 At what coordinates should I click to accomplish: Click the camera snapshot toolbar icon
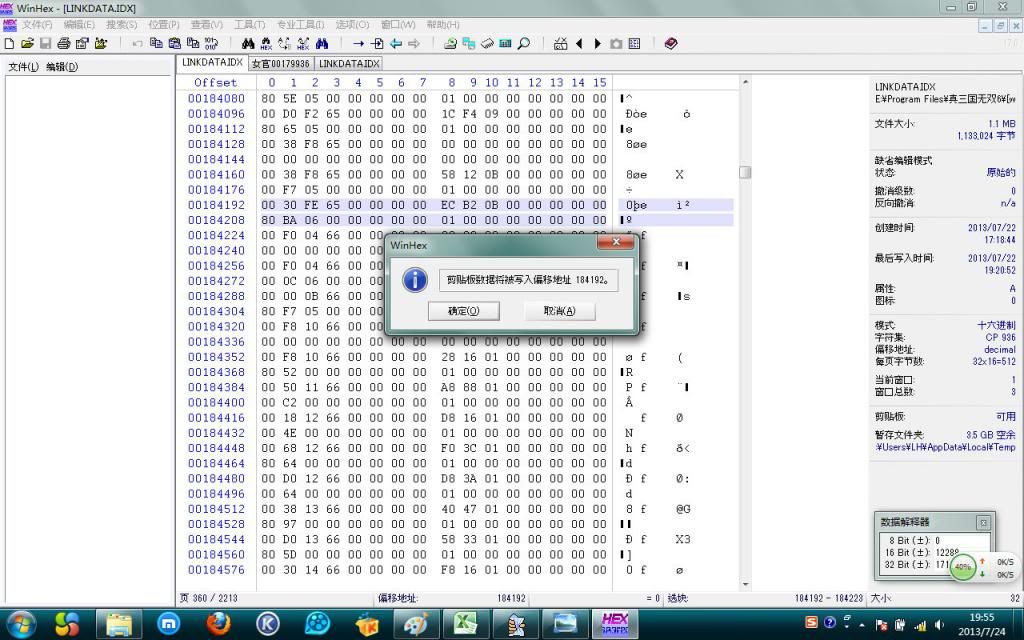pyautogui.click(x=616, y=44)
